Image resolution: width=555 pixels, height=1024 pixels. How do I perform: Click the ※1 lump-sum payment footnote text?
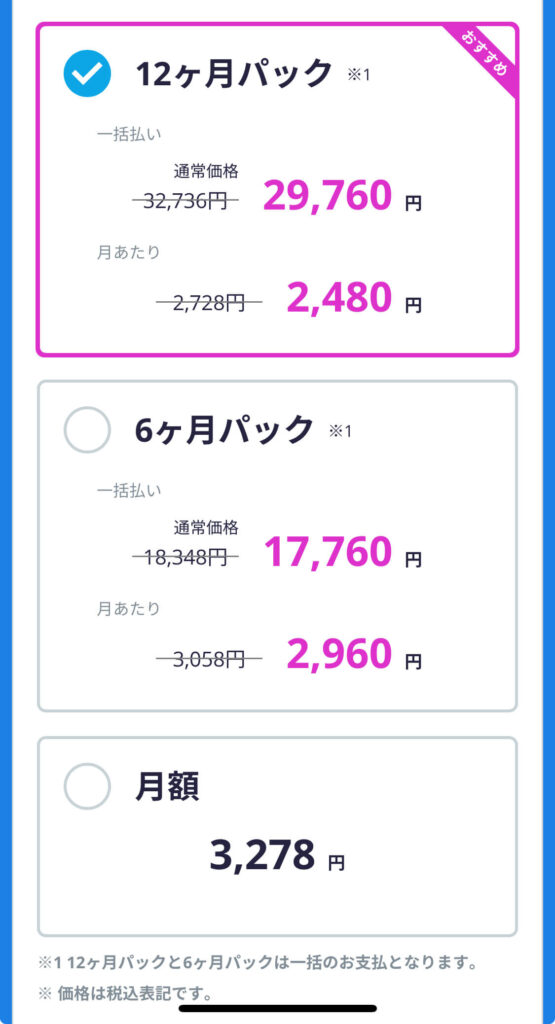pos(256,963)
